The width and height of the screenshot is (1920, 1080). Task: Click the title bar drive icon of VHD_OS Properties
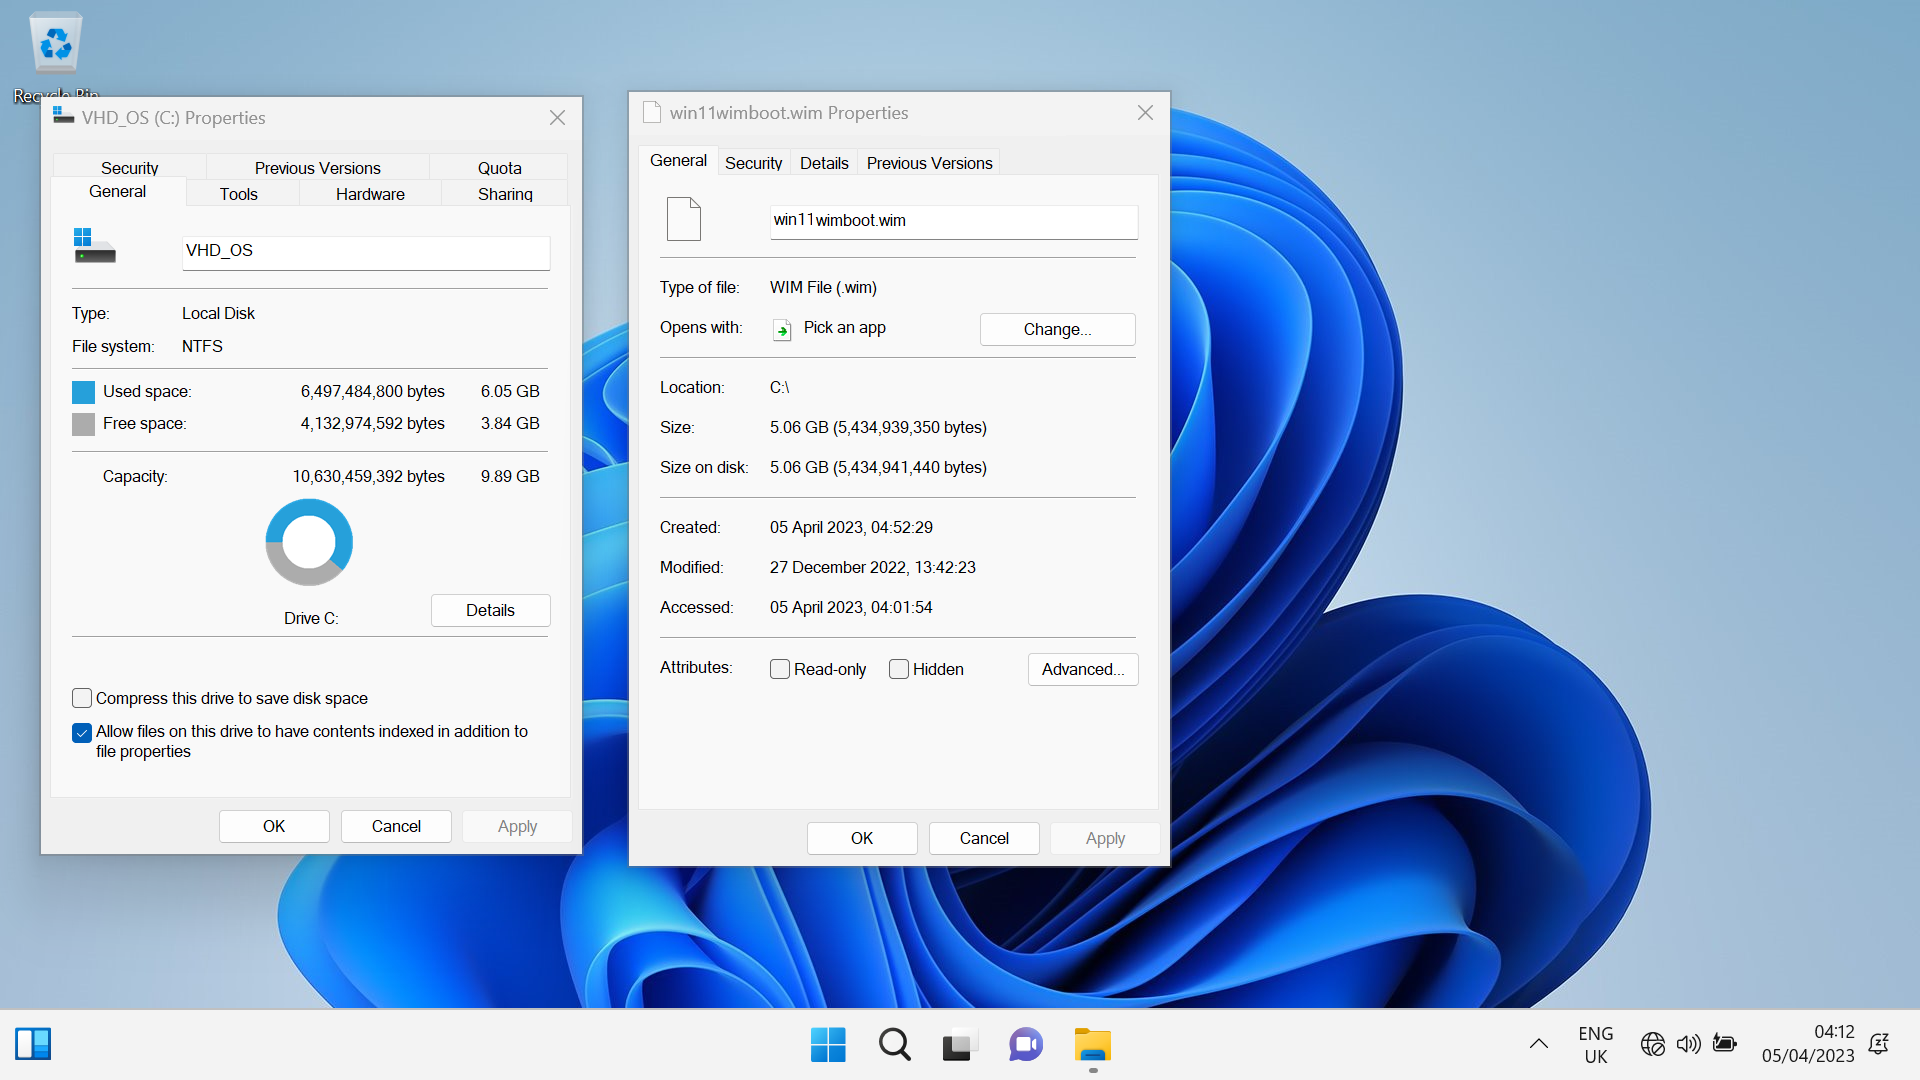(63, 117)
